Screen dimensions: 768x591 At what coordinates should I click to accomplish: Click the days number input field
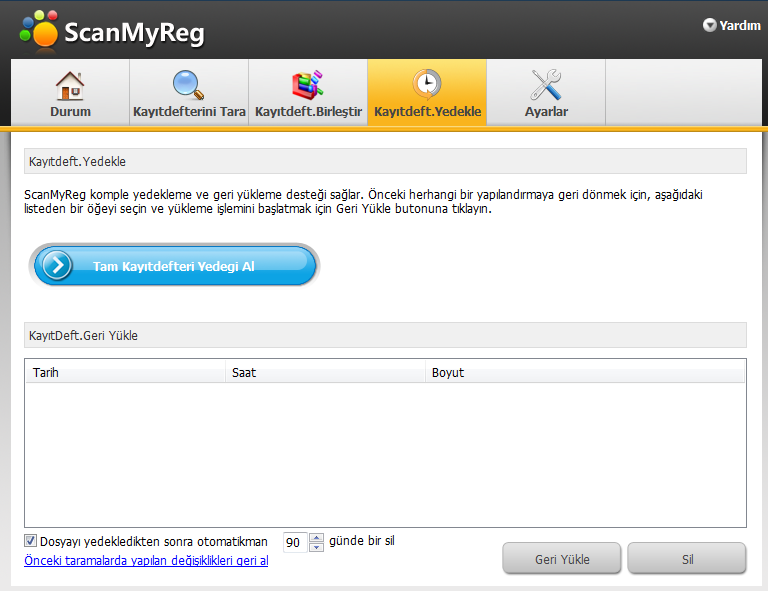(295, 542)
